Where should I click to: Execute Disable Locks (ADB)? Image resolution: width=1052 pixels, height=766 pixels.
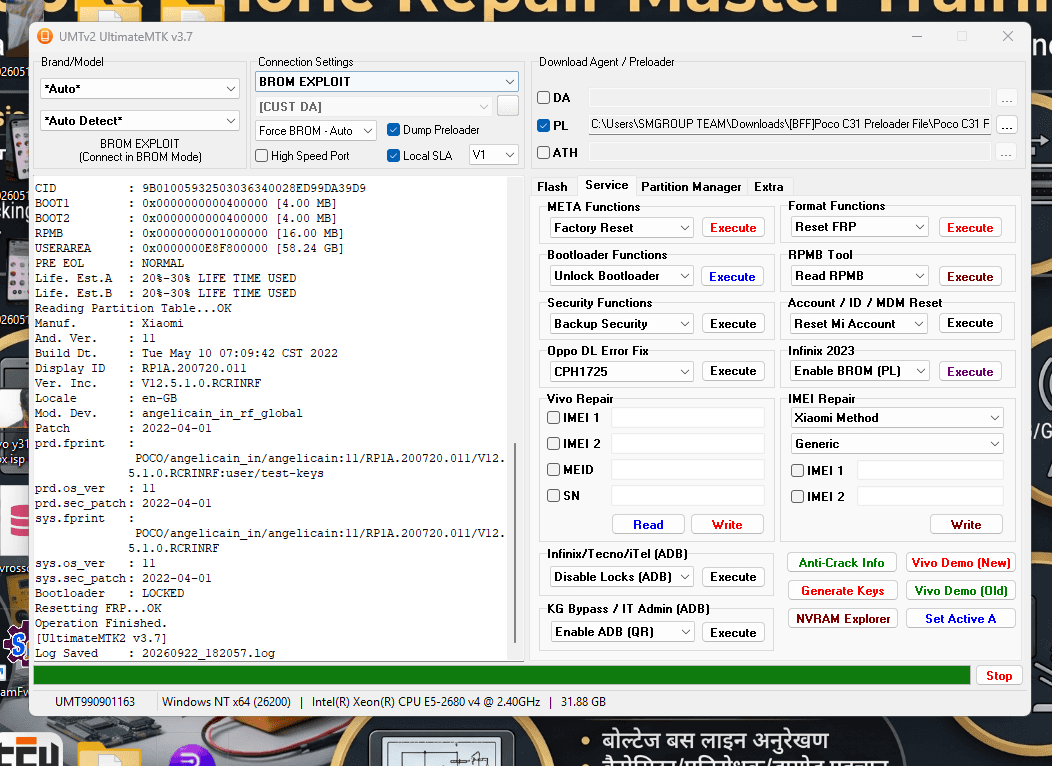point(733,577)
